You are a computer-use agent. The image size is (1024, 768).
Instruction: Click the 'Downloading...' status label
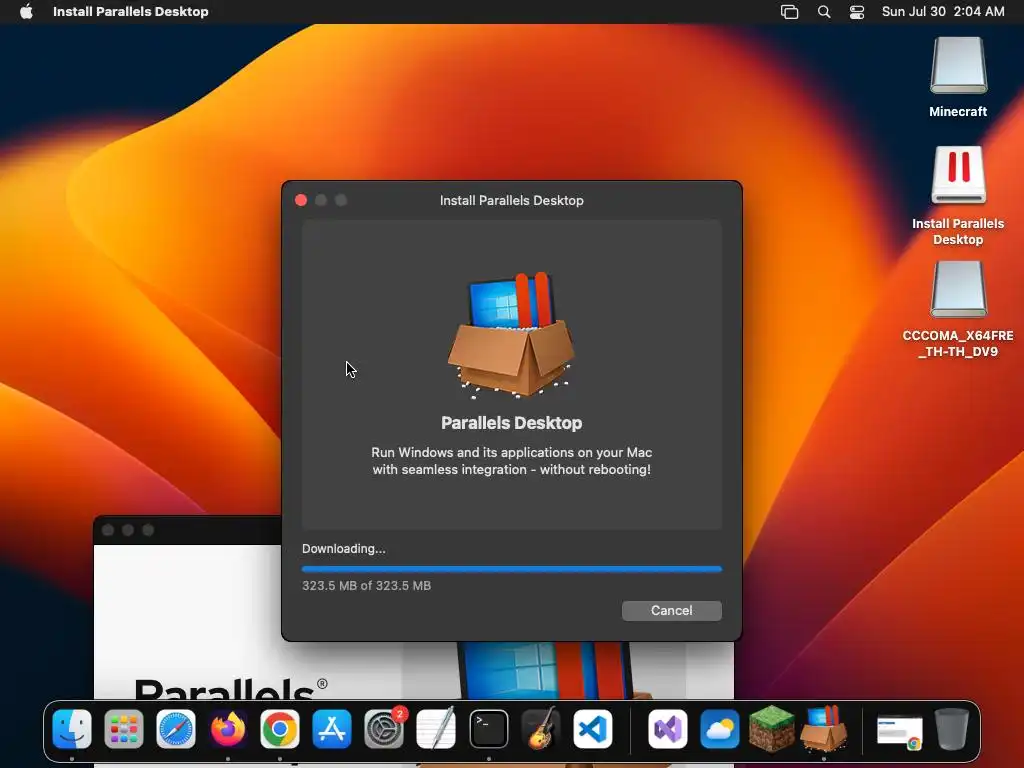click(x=344, y=549)
